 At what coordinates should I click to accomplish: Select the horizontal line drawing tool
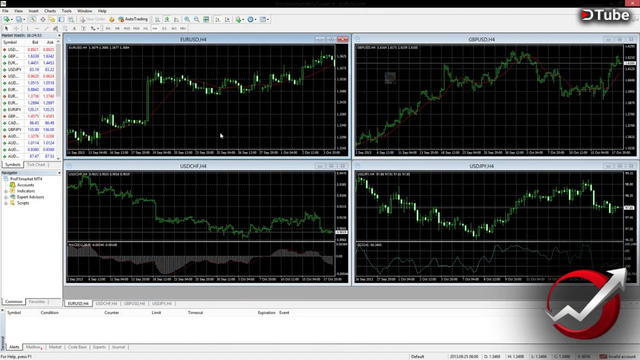(37, 29)
